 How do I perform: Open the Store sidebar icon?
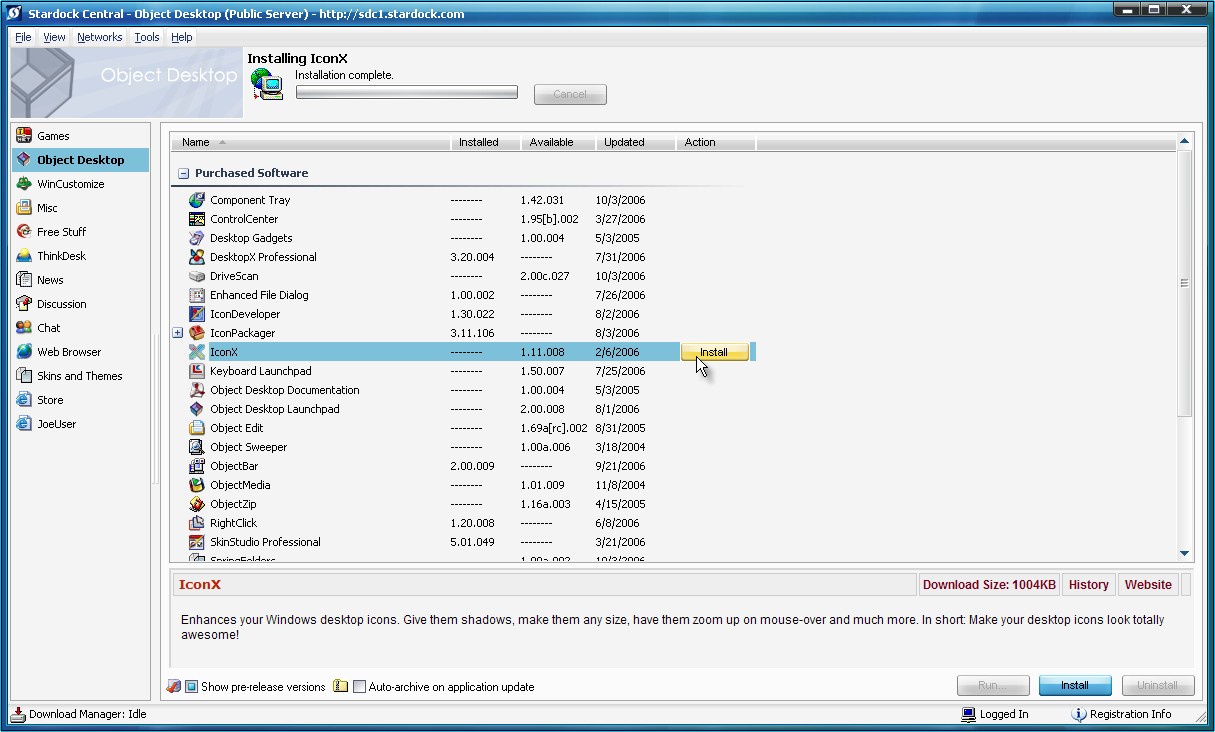point(24,400)
